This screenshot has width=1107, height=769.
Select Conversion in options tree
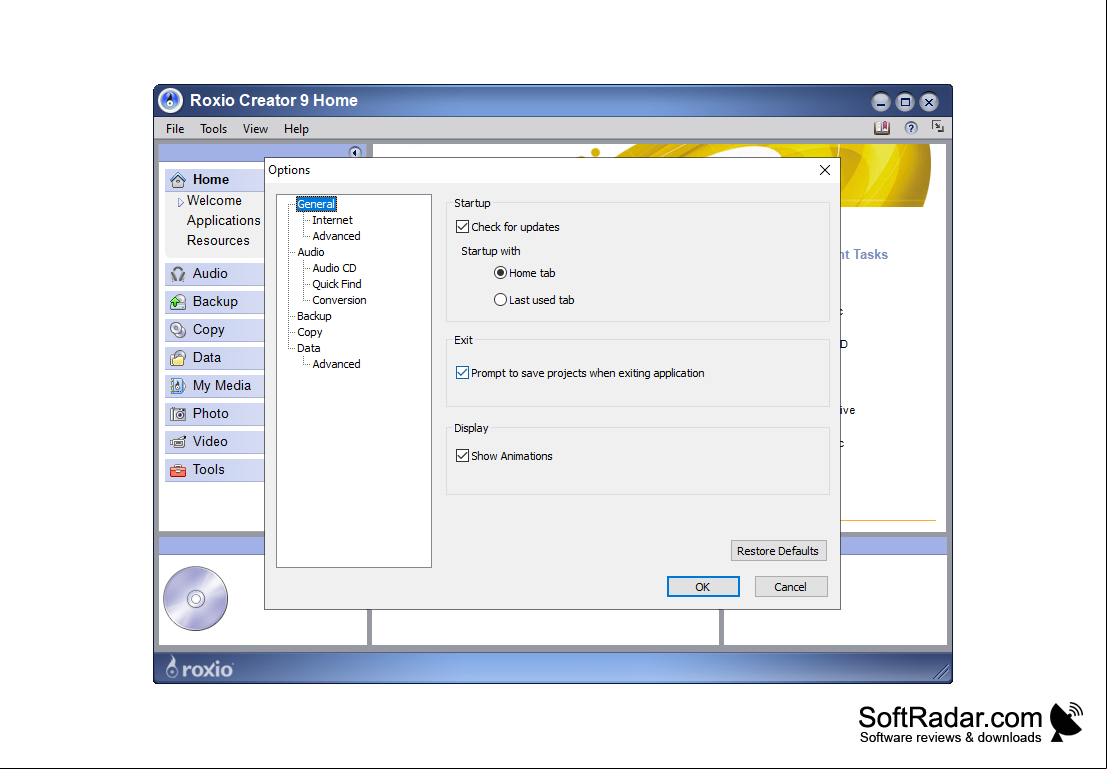pyautogui.click(x=340, y=300)
